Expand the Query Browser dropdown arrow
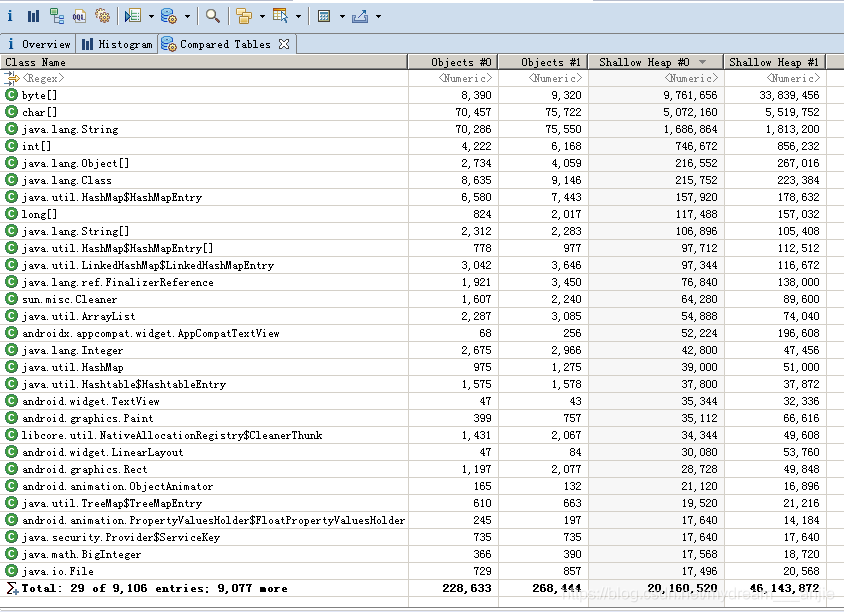Viewport: 844px width, 612px height. tap(187, 17)
